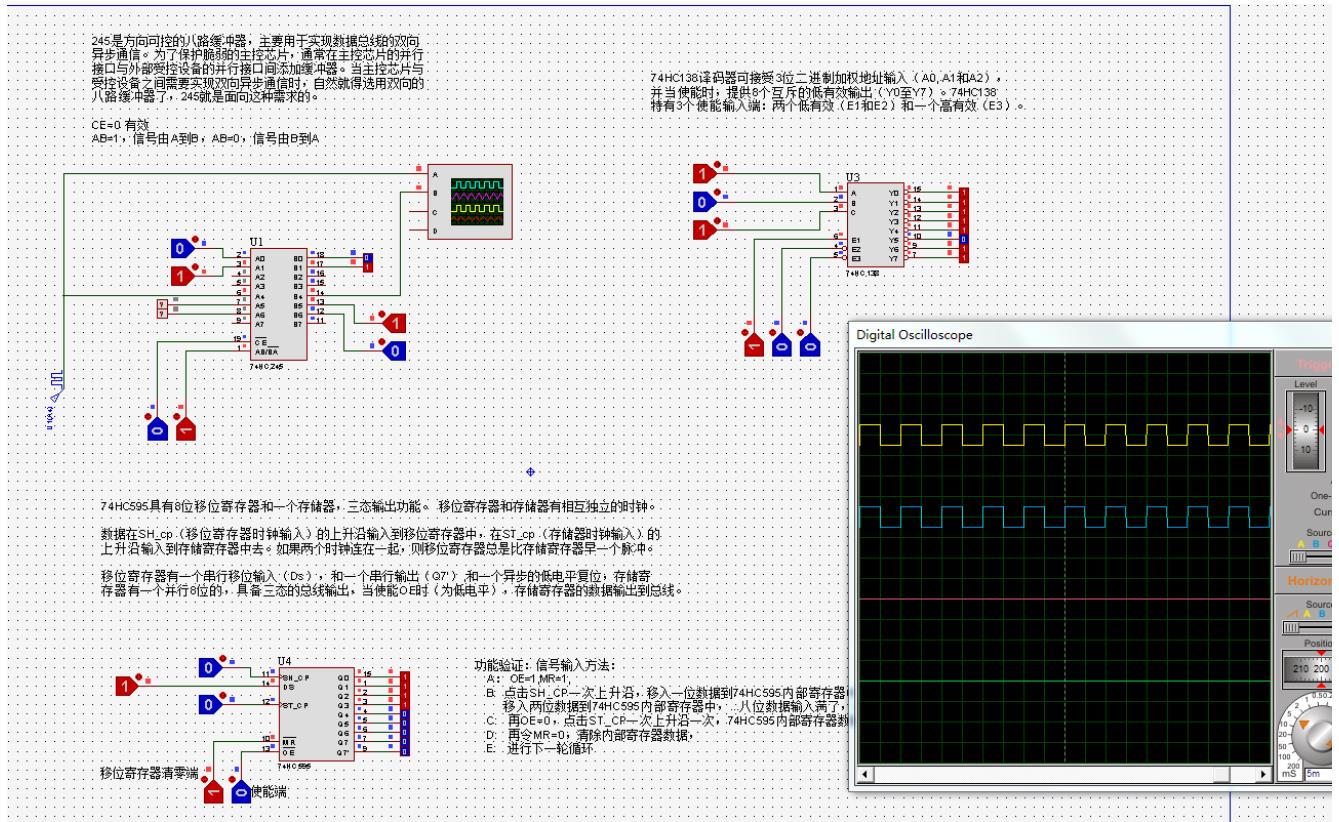This screenshot has height=822, width=1339.
Task: Toggle the SH_CP clock logic state of U4
Action: coord(211,668)
